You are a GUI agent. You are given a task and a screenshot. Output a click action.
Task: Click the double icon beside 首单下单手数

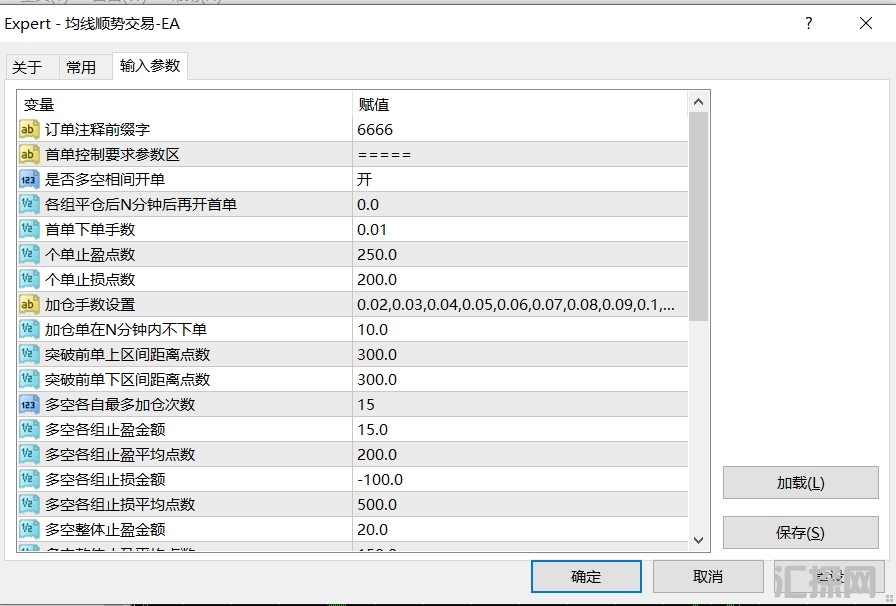(x=29, y=230)
